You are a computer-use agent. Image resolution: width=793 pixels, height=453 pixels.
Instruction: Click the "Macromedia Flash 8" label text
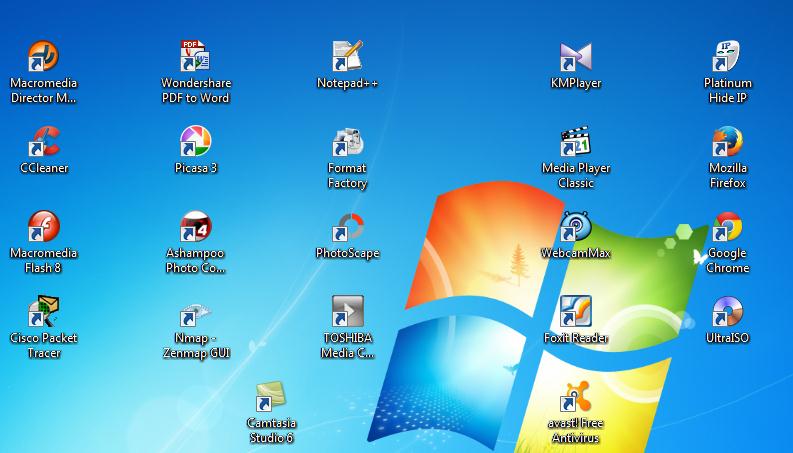pyautogui.click(x=43, y=260)
